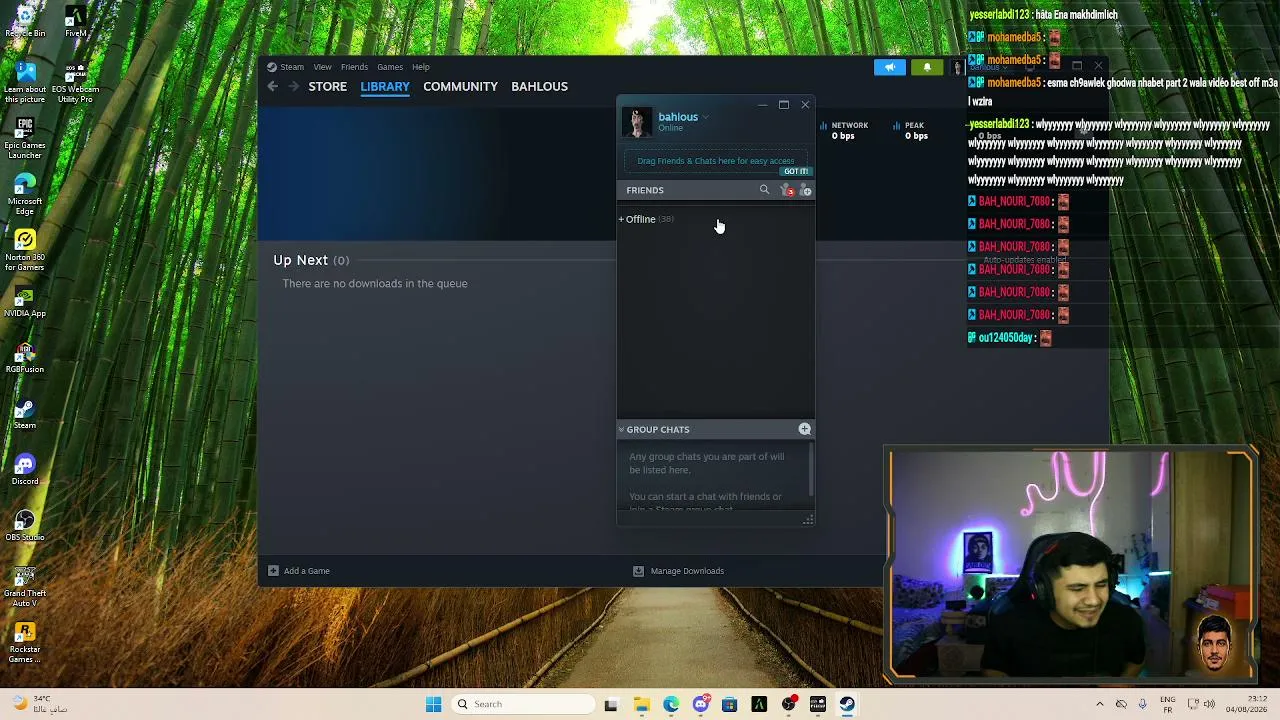
Task: Open the Help menu
Action: point(421,67)
